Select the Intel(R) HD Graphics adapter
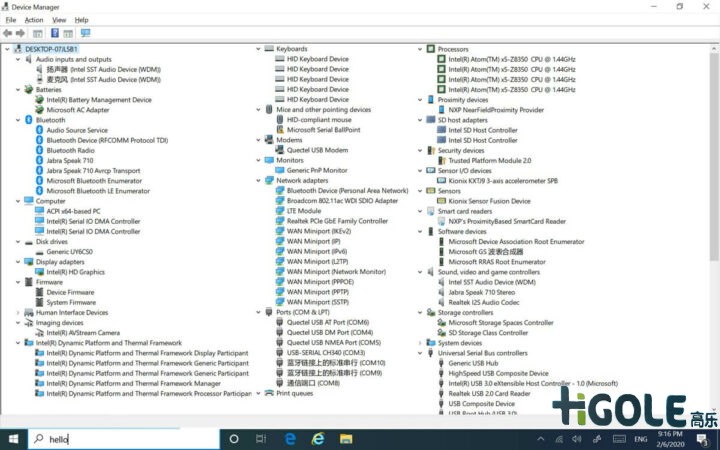Image resolution: width=720 pixels, height=450 pixels. click(x=75, y=272)
